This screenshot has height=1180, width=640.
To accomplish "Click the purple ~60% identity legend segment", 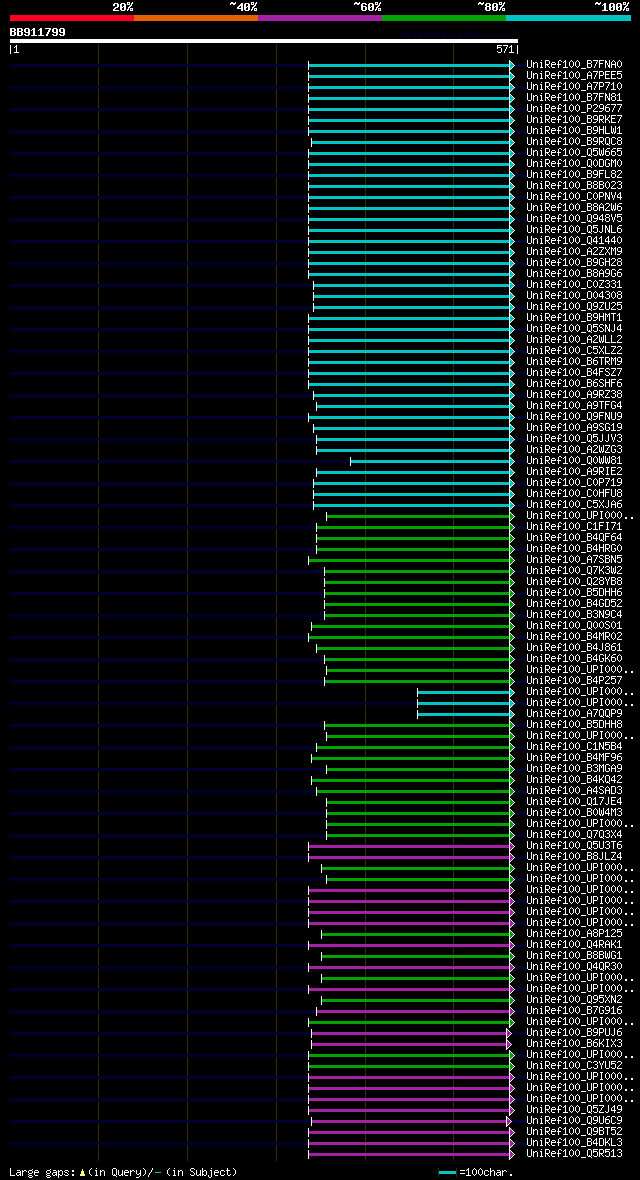I will (x=320, y=17).
